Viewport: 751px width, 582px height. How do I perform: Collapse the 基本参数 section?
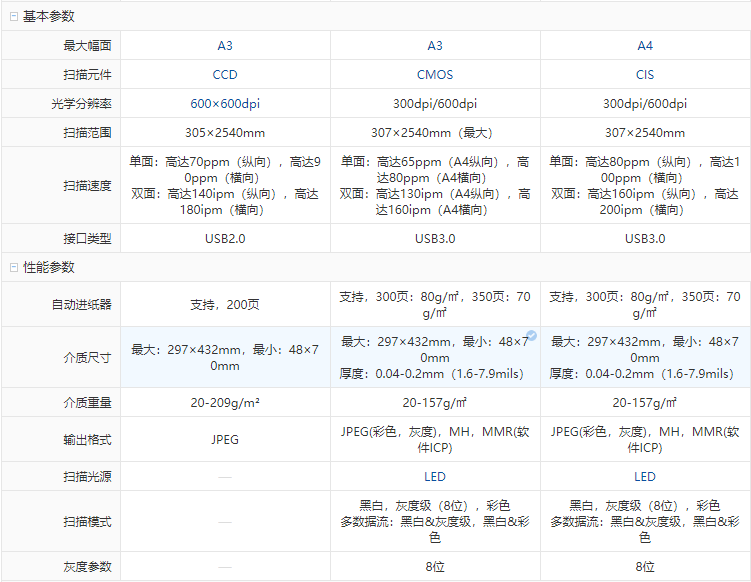14,16
